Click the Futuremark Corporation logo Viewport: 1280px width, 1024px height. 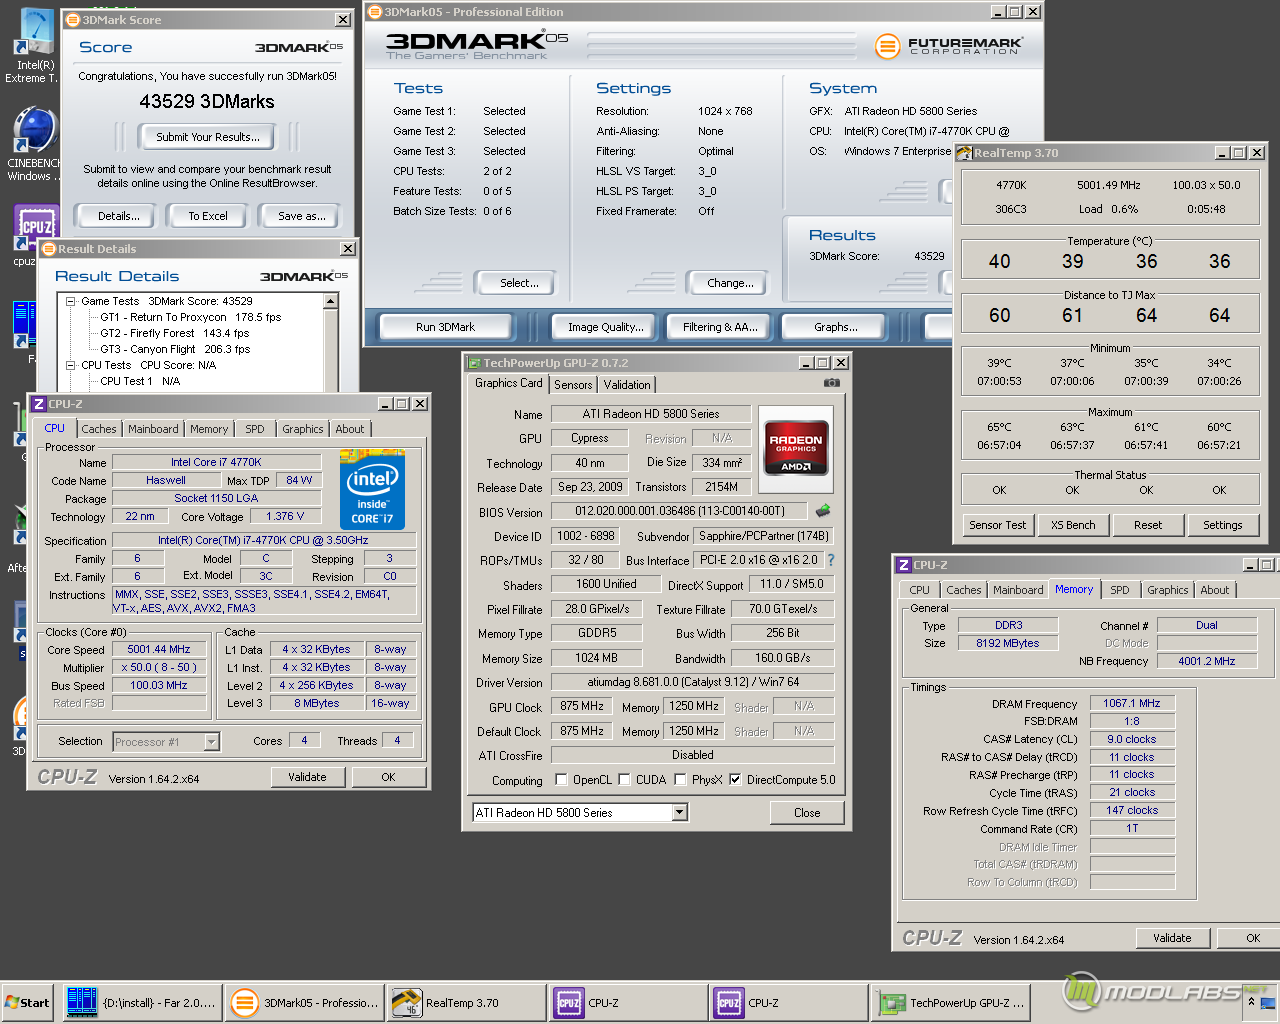click(x=949, y=46)
